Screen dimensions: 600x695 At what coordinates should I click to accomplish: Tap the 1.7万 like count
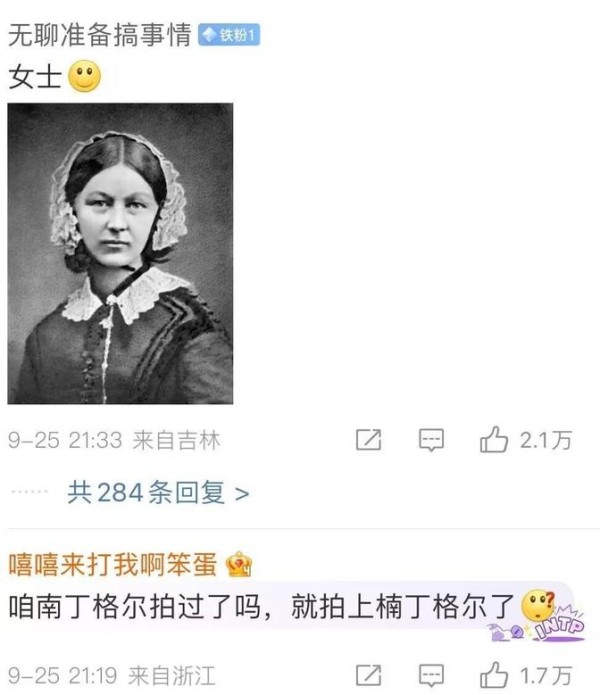tap(545, 676)
